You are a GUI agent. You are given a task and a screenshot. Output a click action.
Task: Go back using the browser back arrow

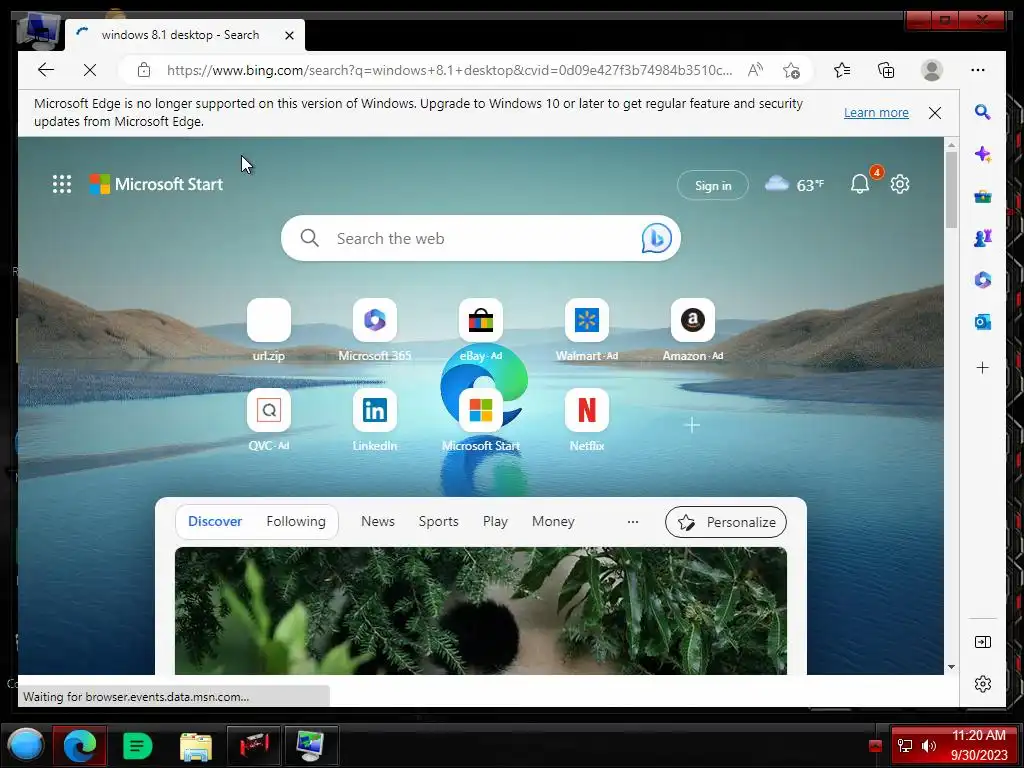pyautogui.click(x=46, y=70)
